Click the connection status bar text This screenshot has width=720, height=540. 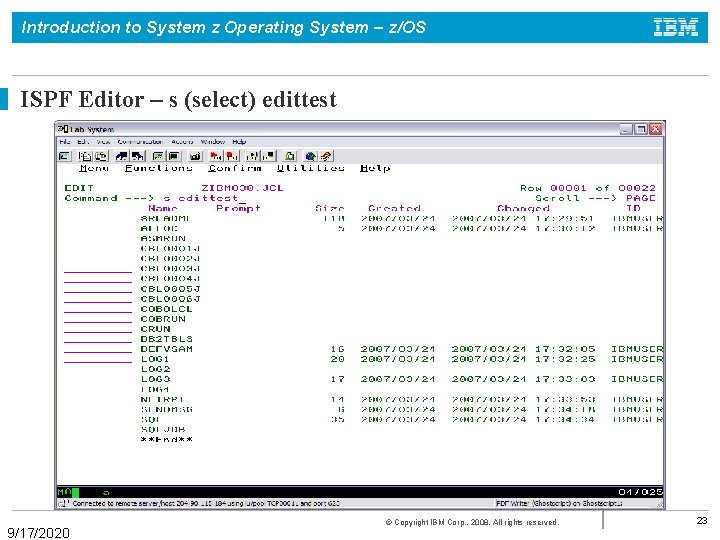tap(206, 504)
